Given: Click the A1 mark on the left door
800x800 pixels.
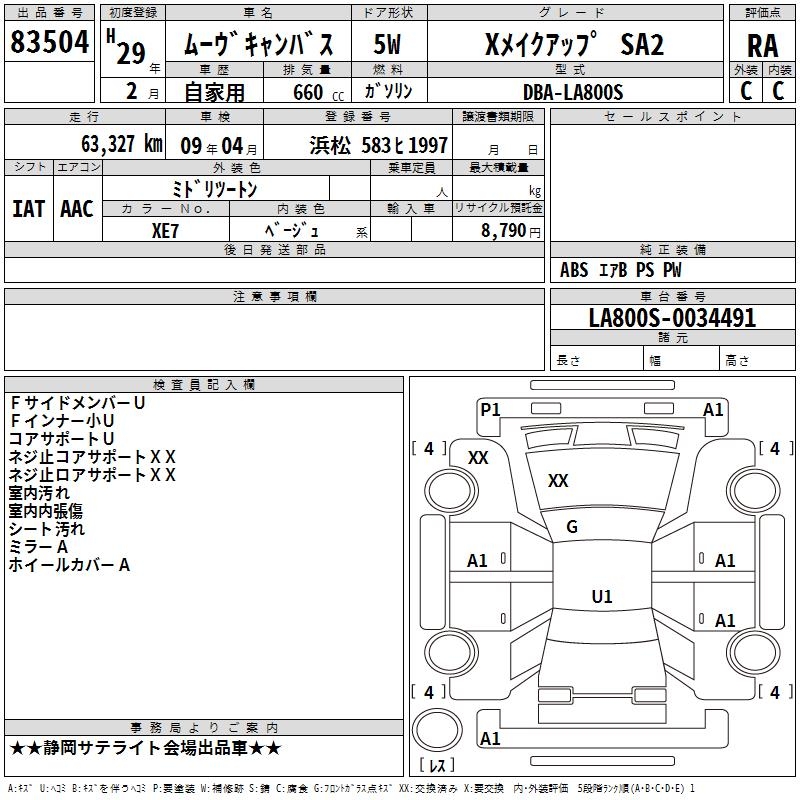Looking at the screenshot, I should click(x=478, y=561).
